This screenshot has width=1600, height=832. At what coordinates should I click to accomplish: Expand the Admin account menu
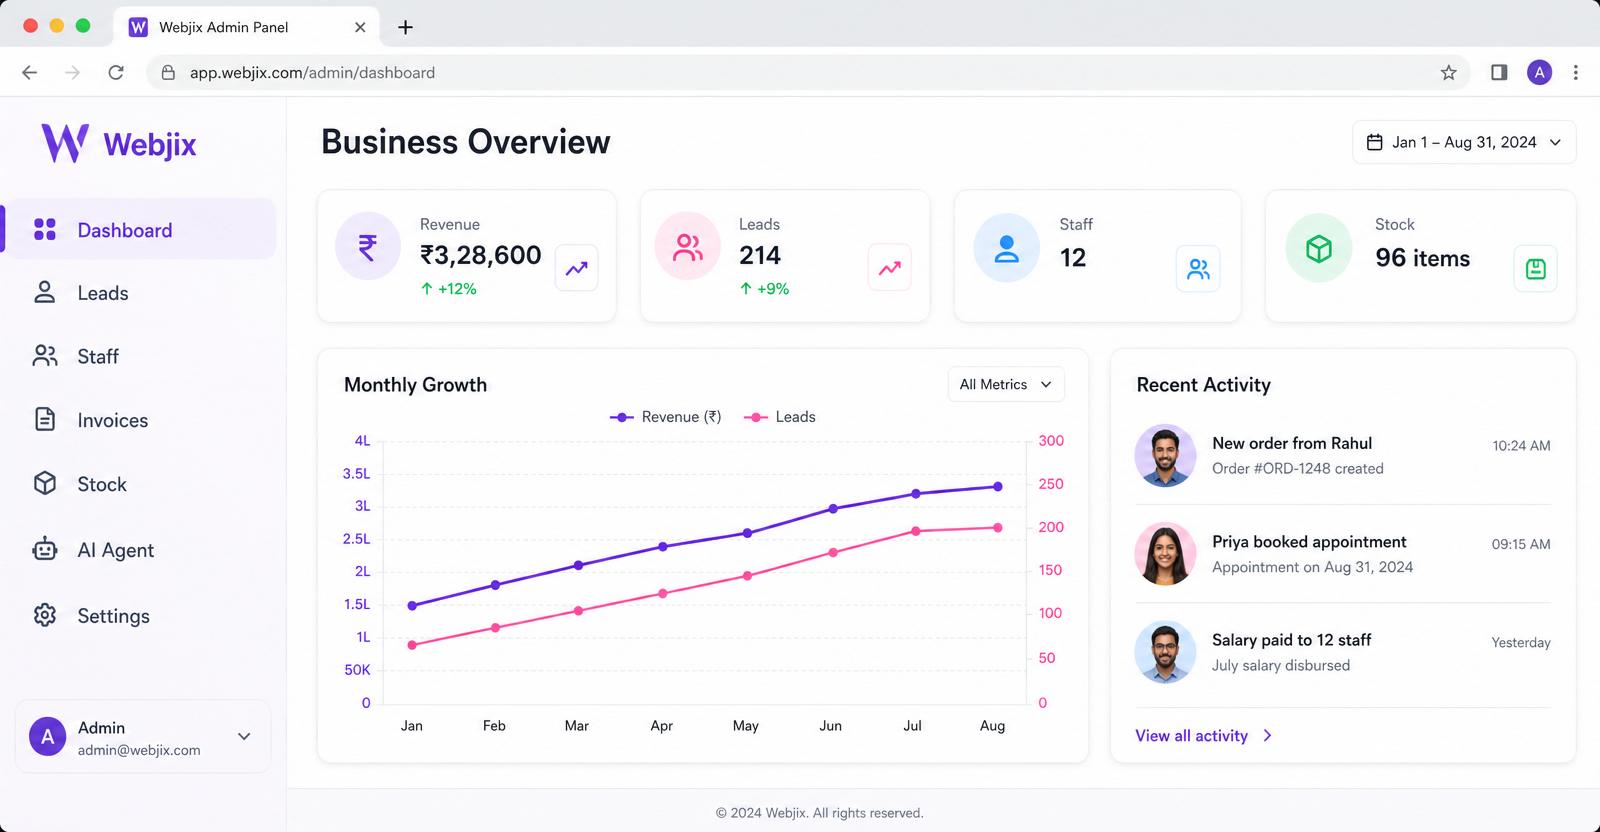143,737
